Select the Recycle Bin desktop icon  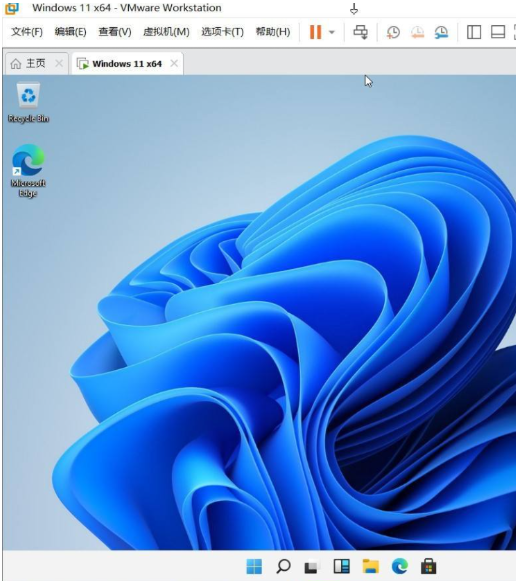[x=28, y=102]
